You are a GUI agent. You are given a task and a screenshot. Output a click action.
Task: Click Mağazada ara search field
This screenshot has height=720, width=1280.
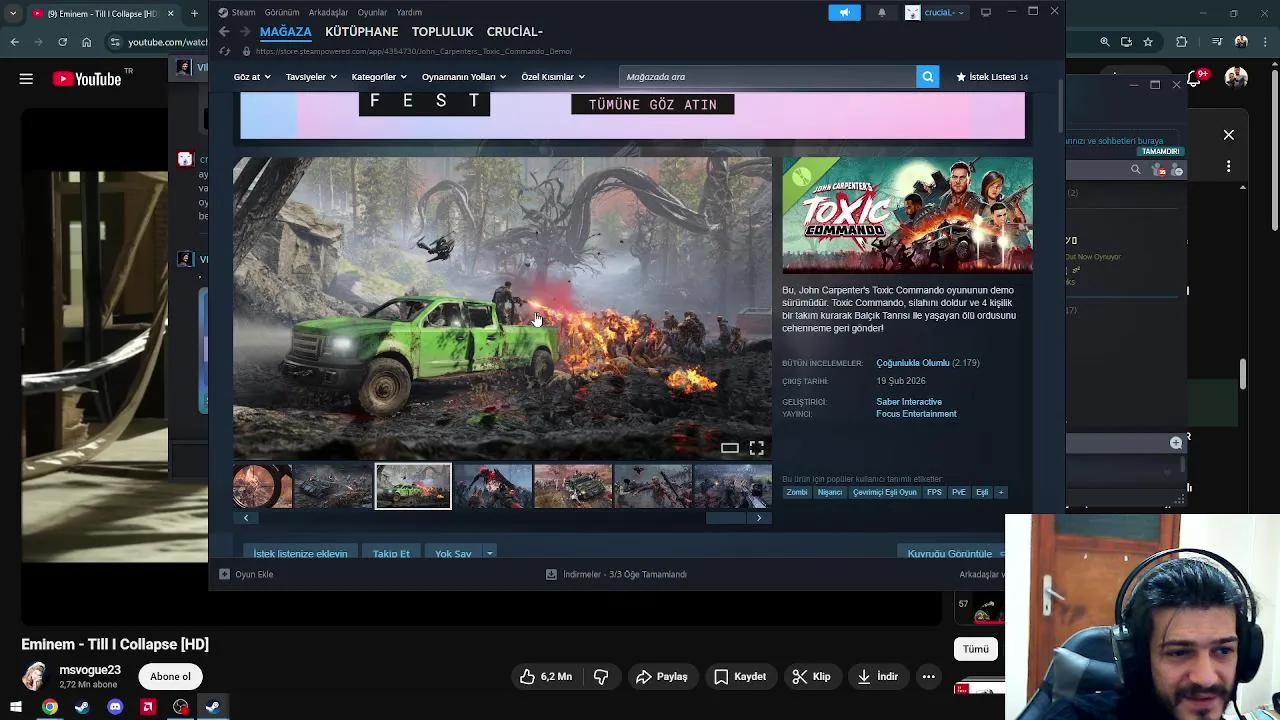pos(767,77)
